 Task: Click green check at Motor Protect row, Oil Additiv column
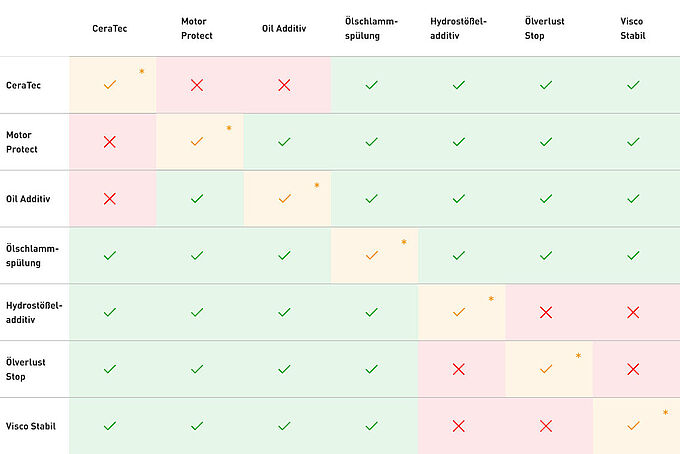(284, 142)
